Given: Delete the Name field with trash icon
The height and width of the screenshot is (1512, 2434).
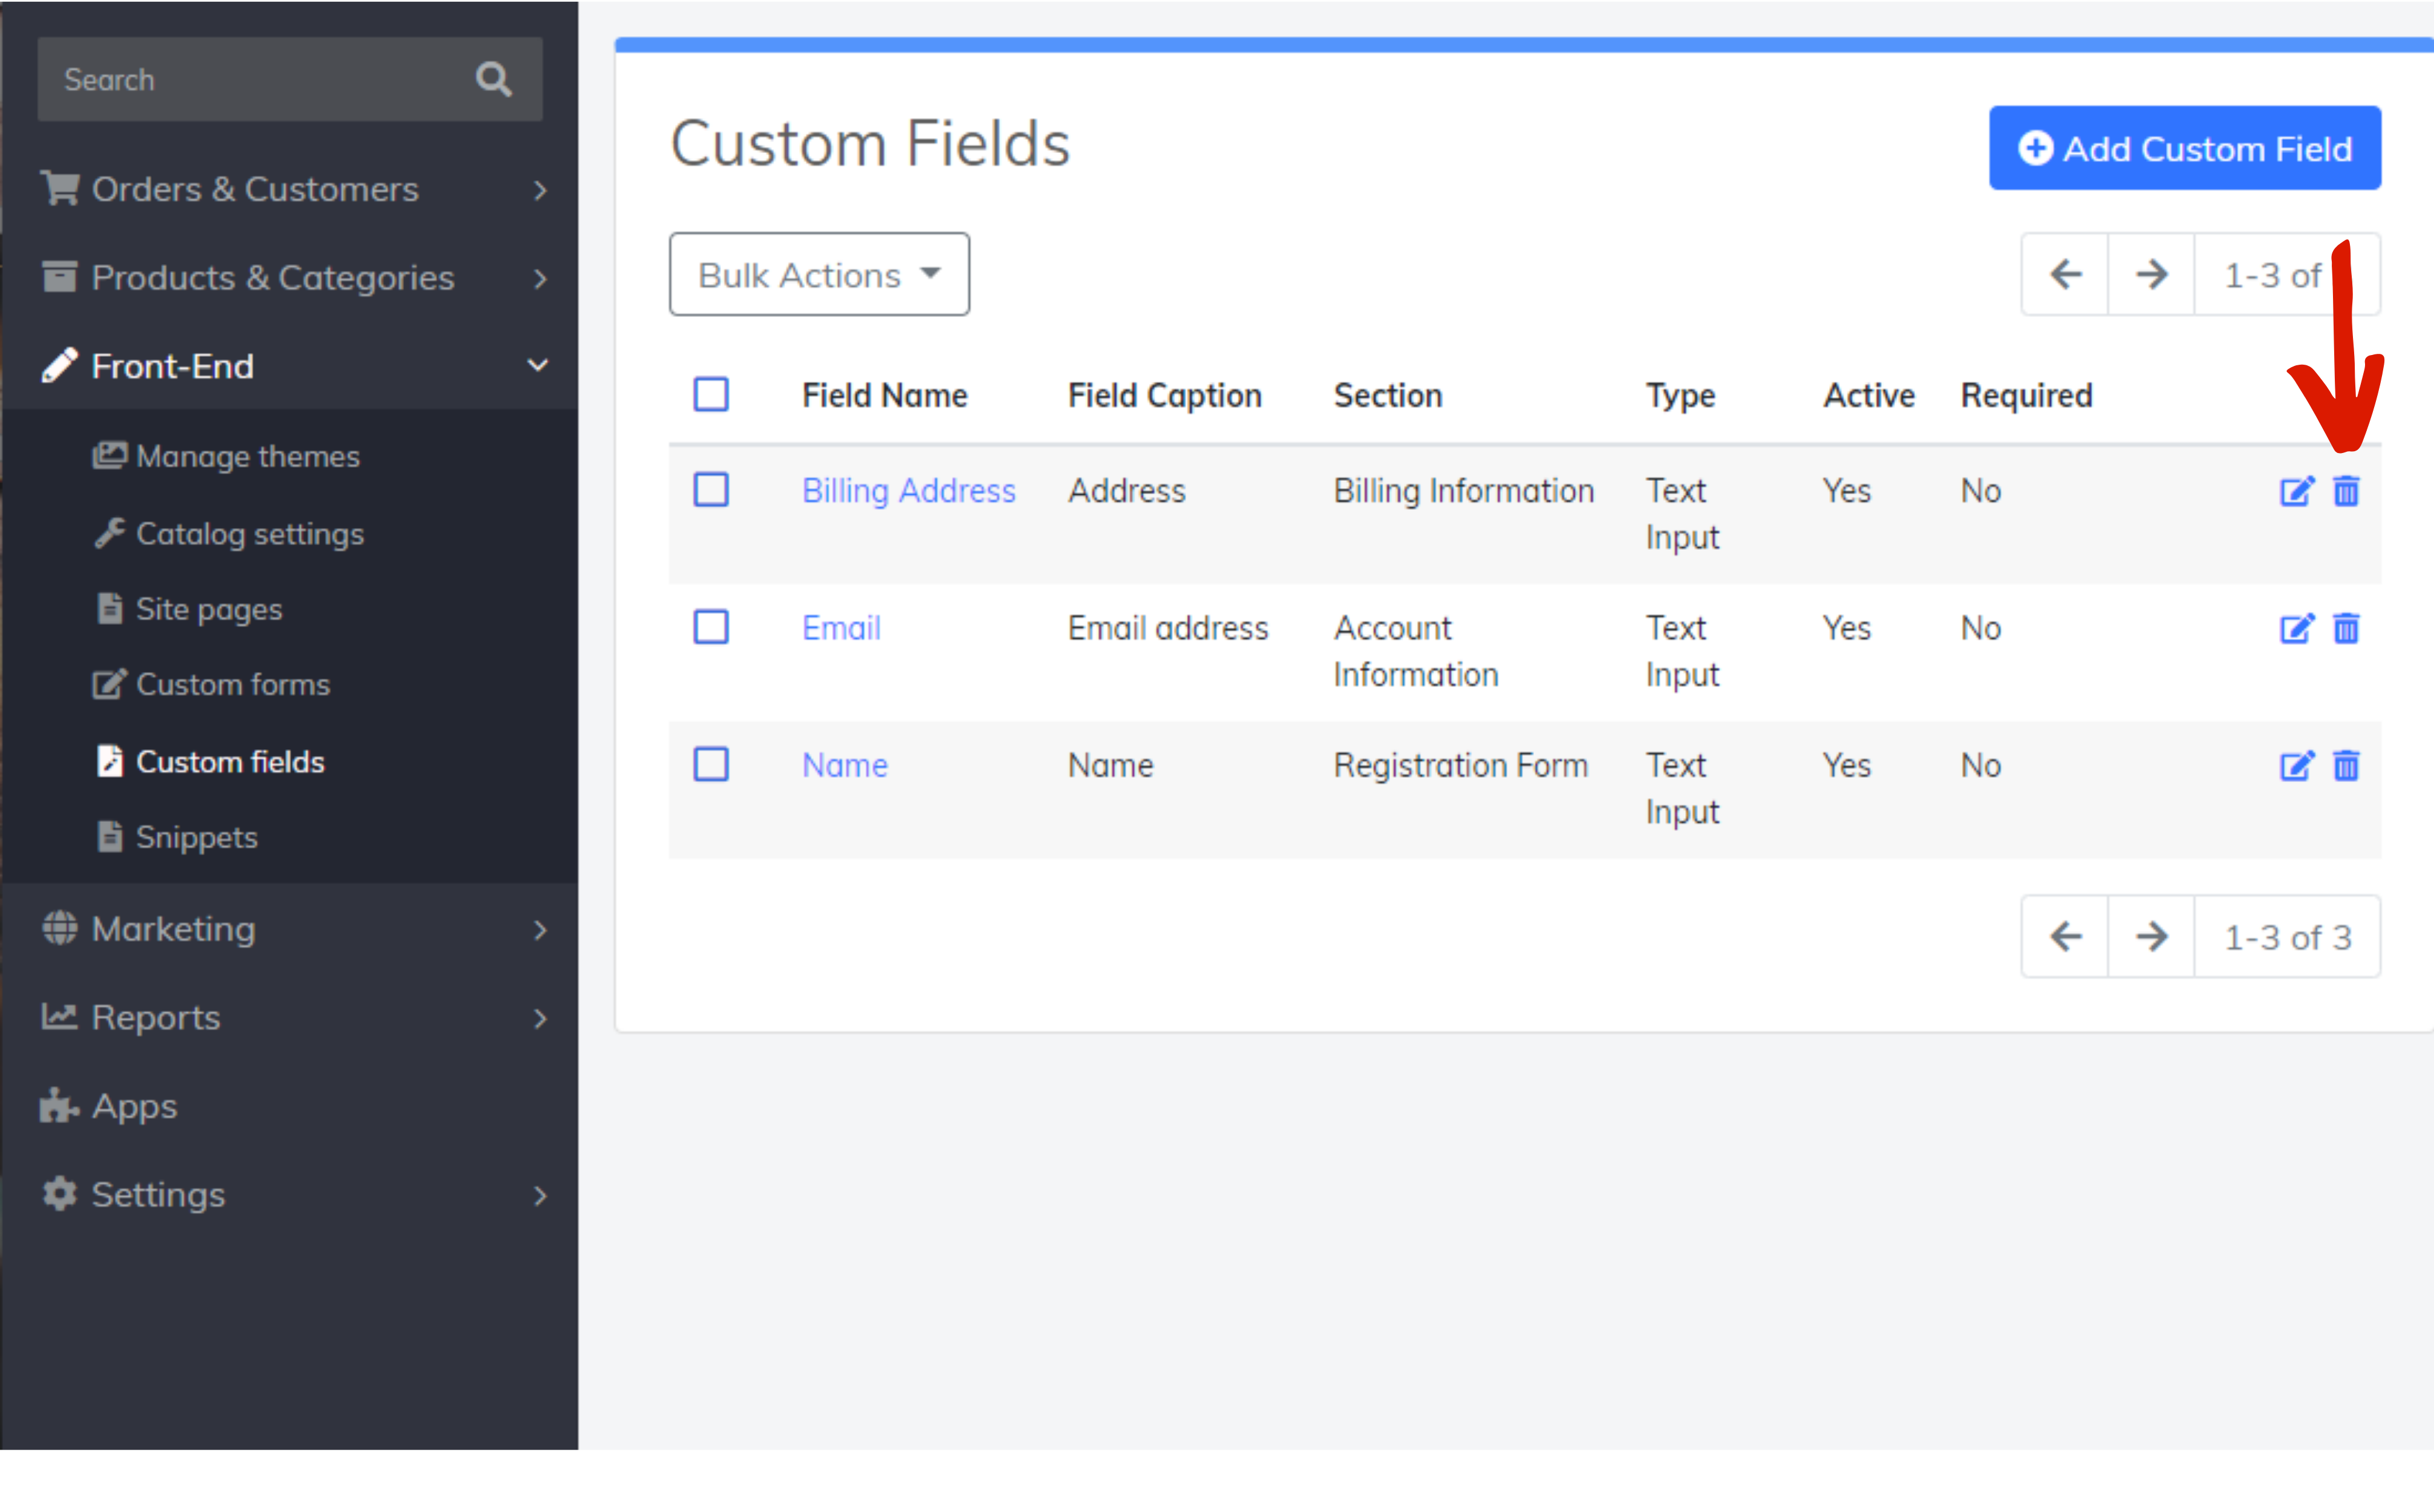Looking at the screenshot, I should click(2346, 766).
